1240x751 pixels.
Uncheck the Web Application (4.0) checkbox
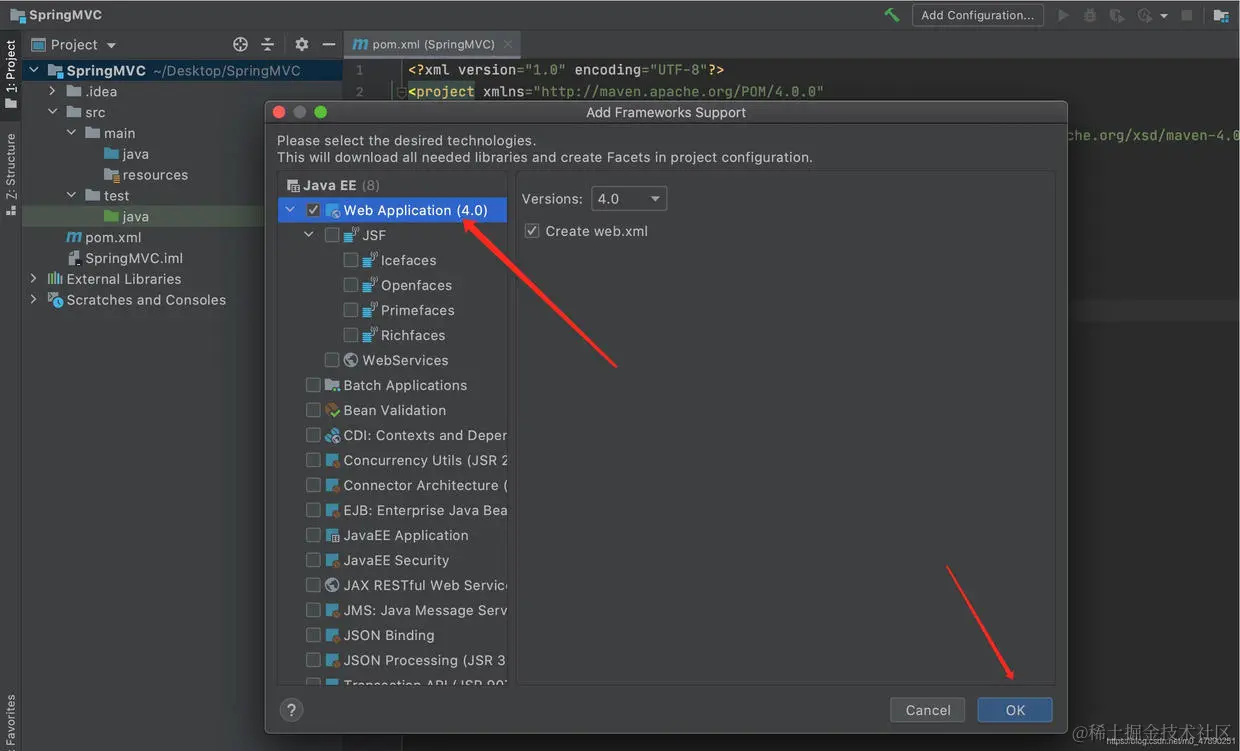(313, 210)
